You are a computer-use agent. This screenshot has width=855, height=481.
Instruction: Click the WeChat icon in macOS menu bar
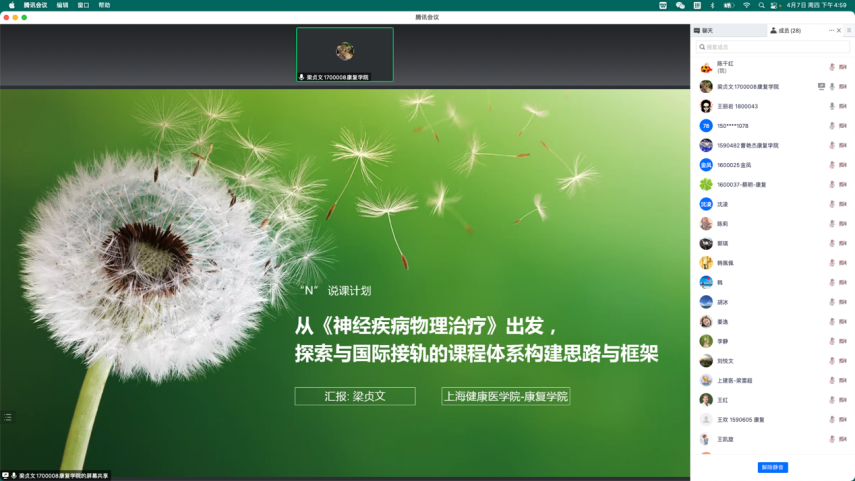680,5
